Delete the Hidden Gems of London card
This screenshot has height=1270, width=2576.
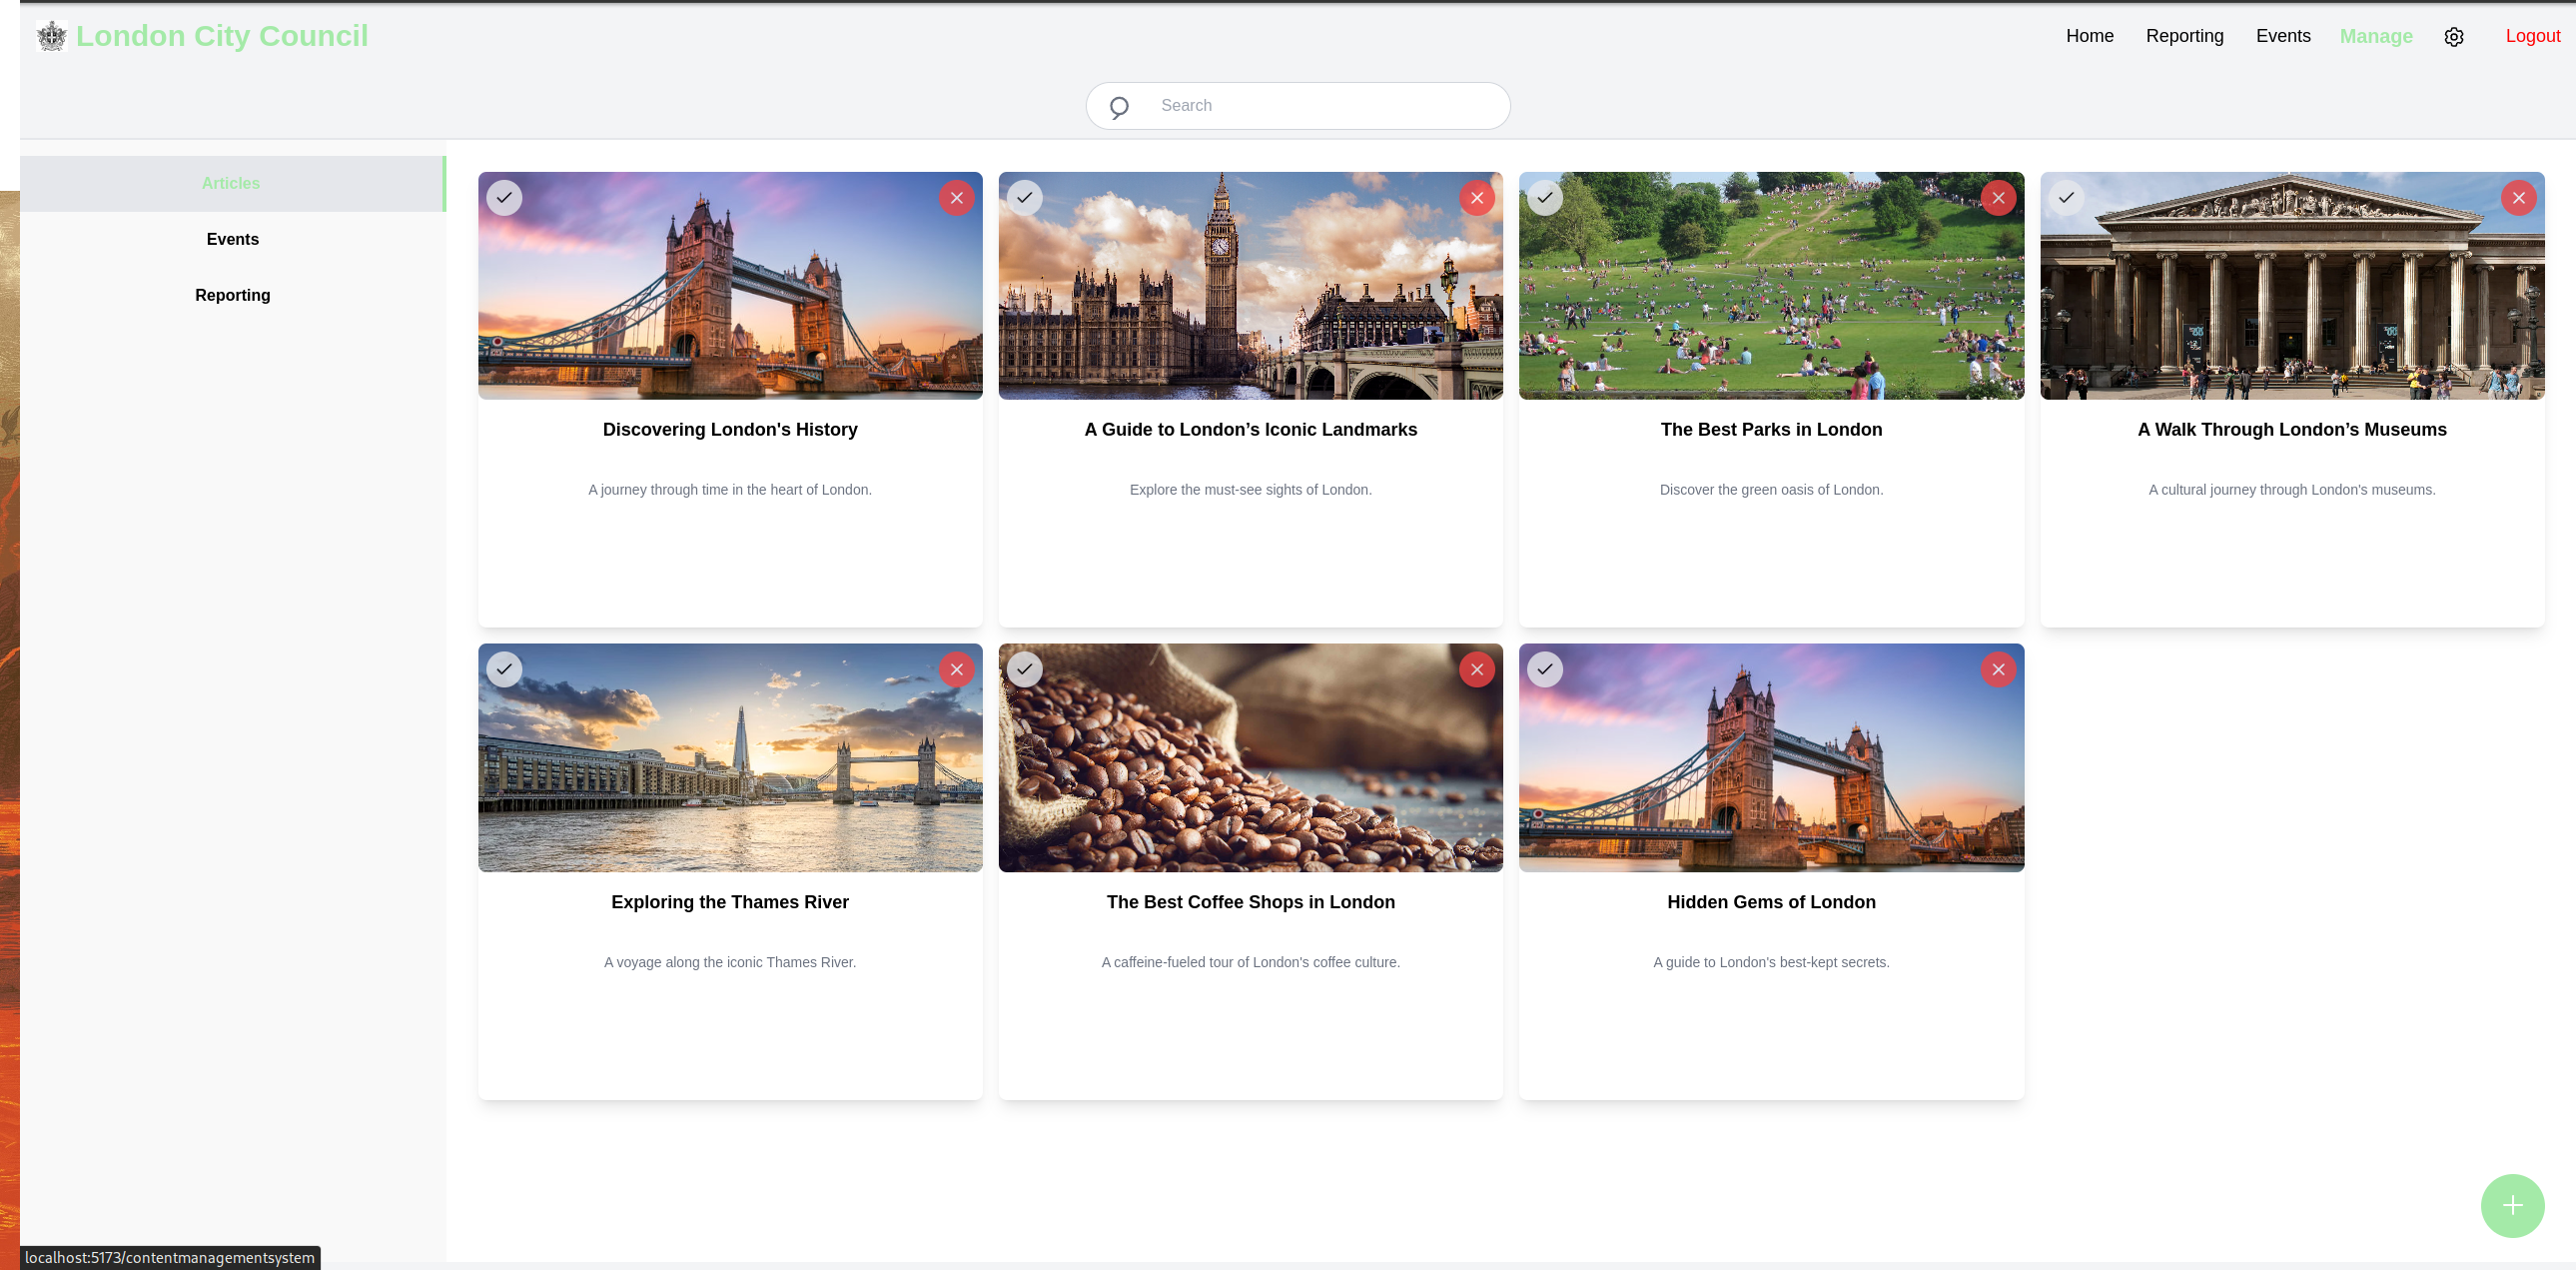tap(1997, 670)
